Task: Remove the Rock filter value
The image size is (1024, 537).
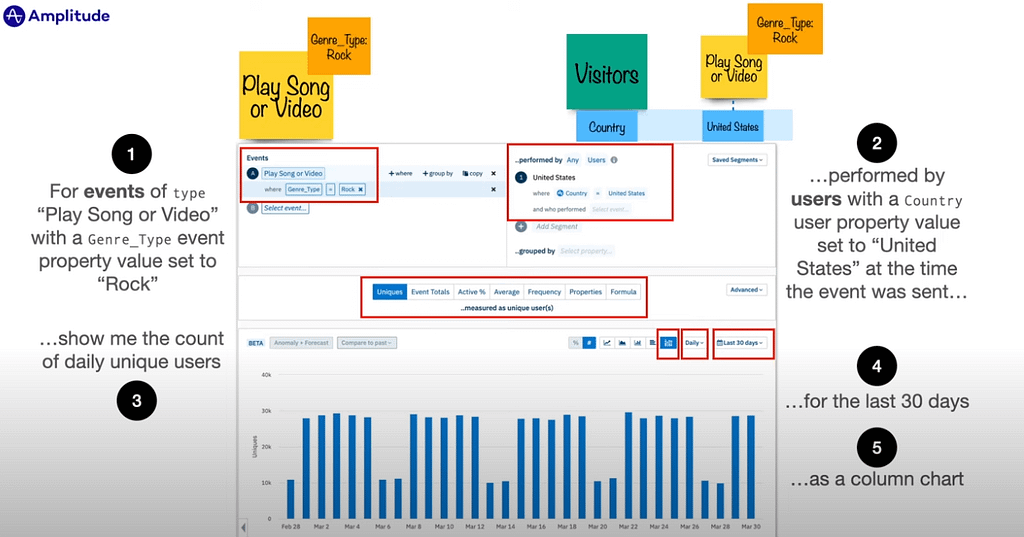Action: point(360,189)
